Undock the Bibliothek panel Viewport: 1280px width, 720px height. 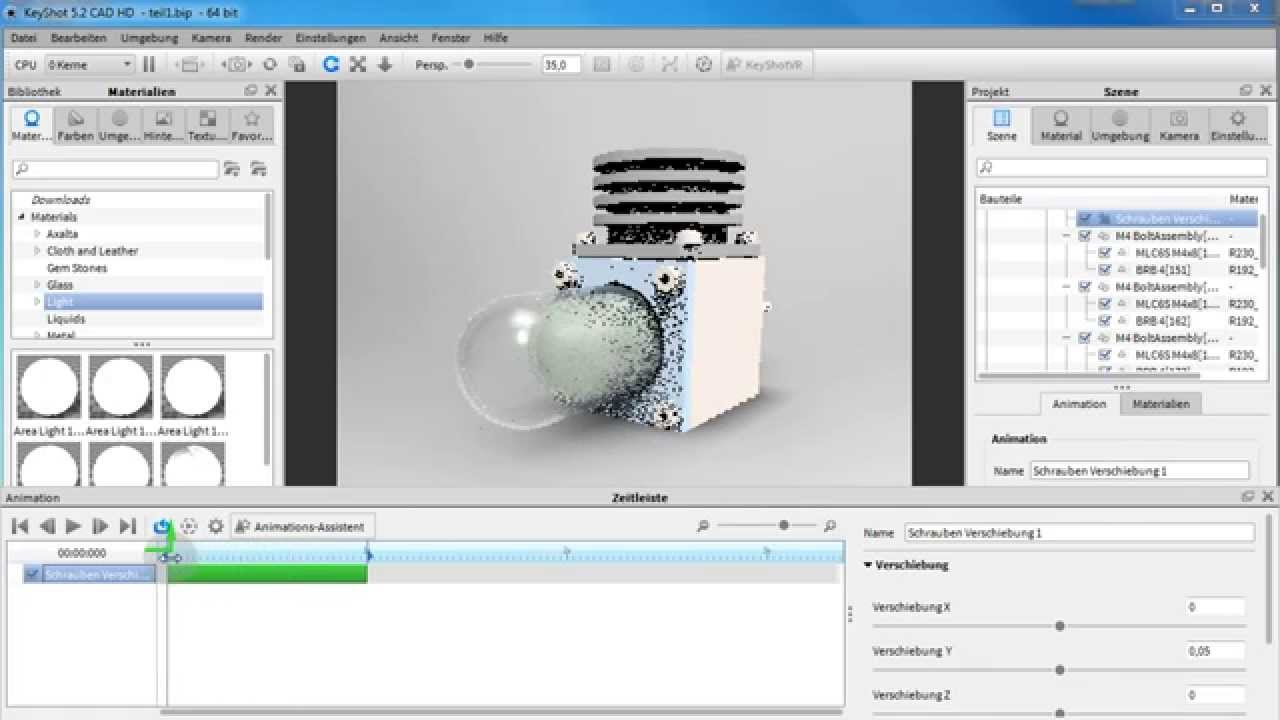tap(251, 91)
